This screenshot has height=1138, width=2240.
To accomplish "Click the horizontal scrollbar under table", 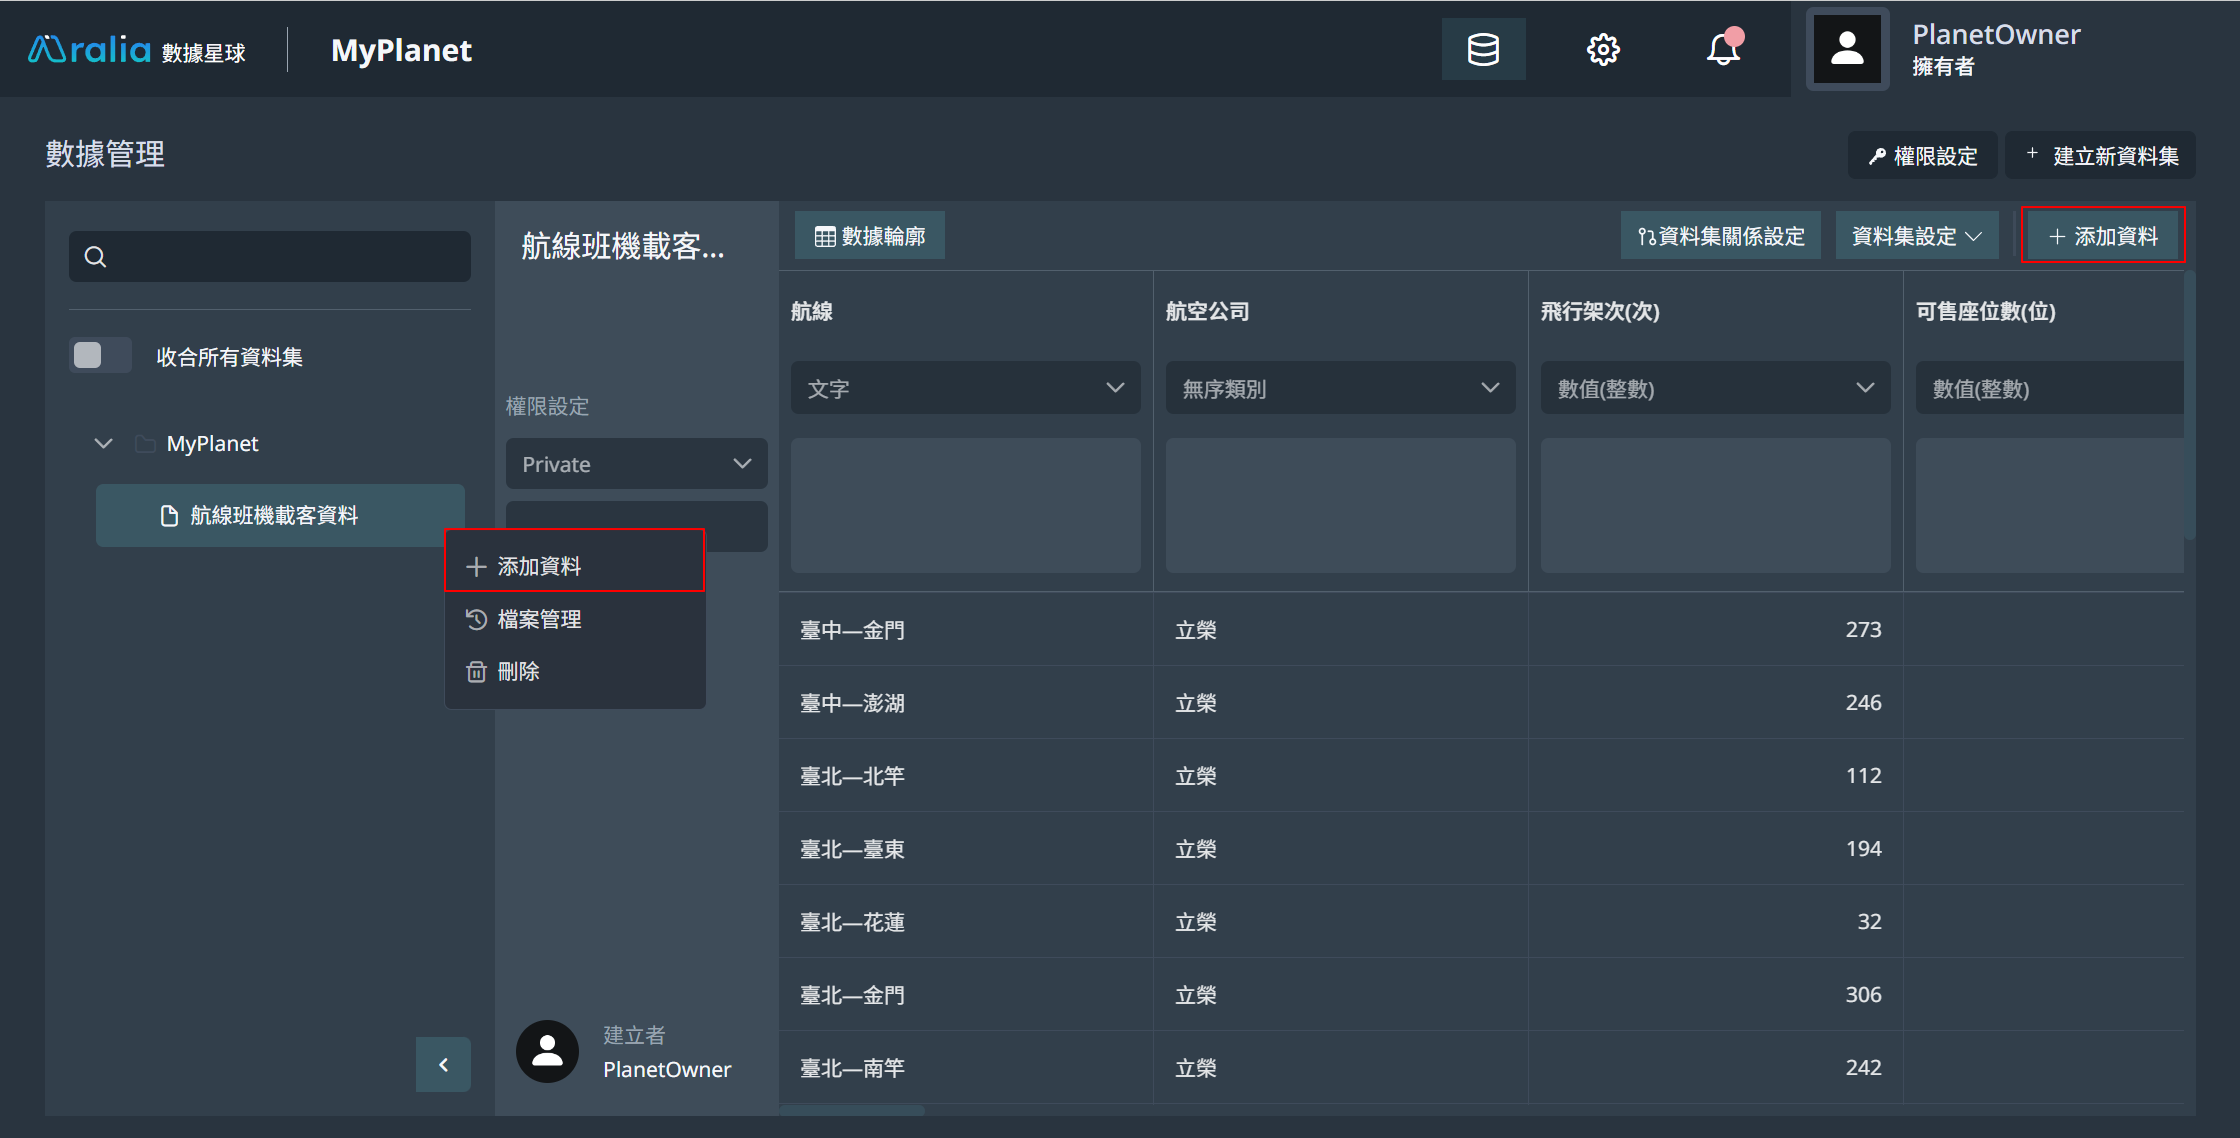I will coord(852,1110).
